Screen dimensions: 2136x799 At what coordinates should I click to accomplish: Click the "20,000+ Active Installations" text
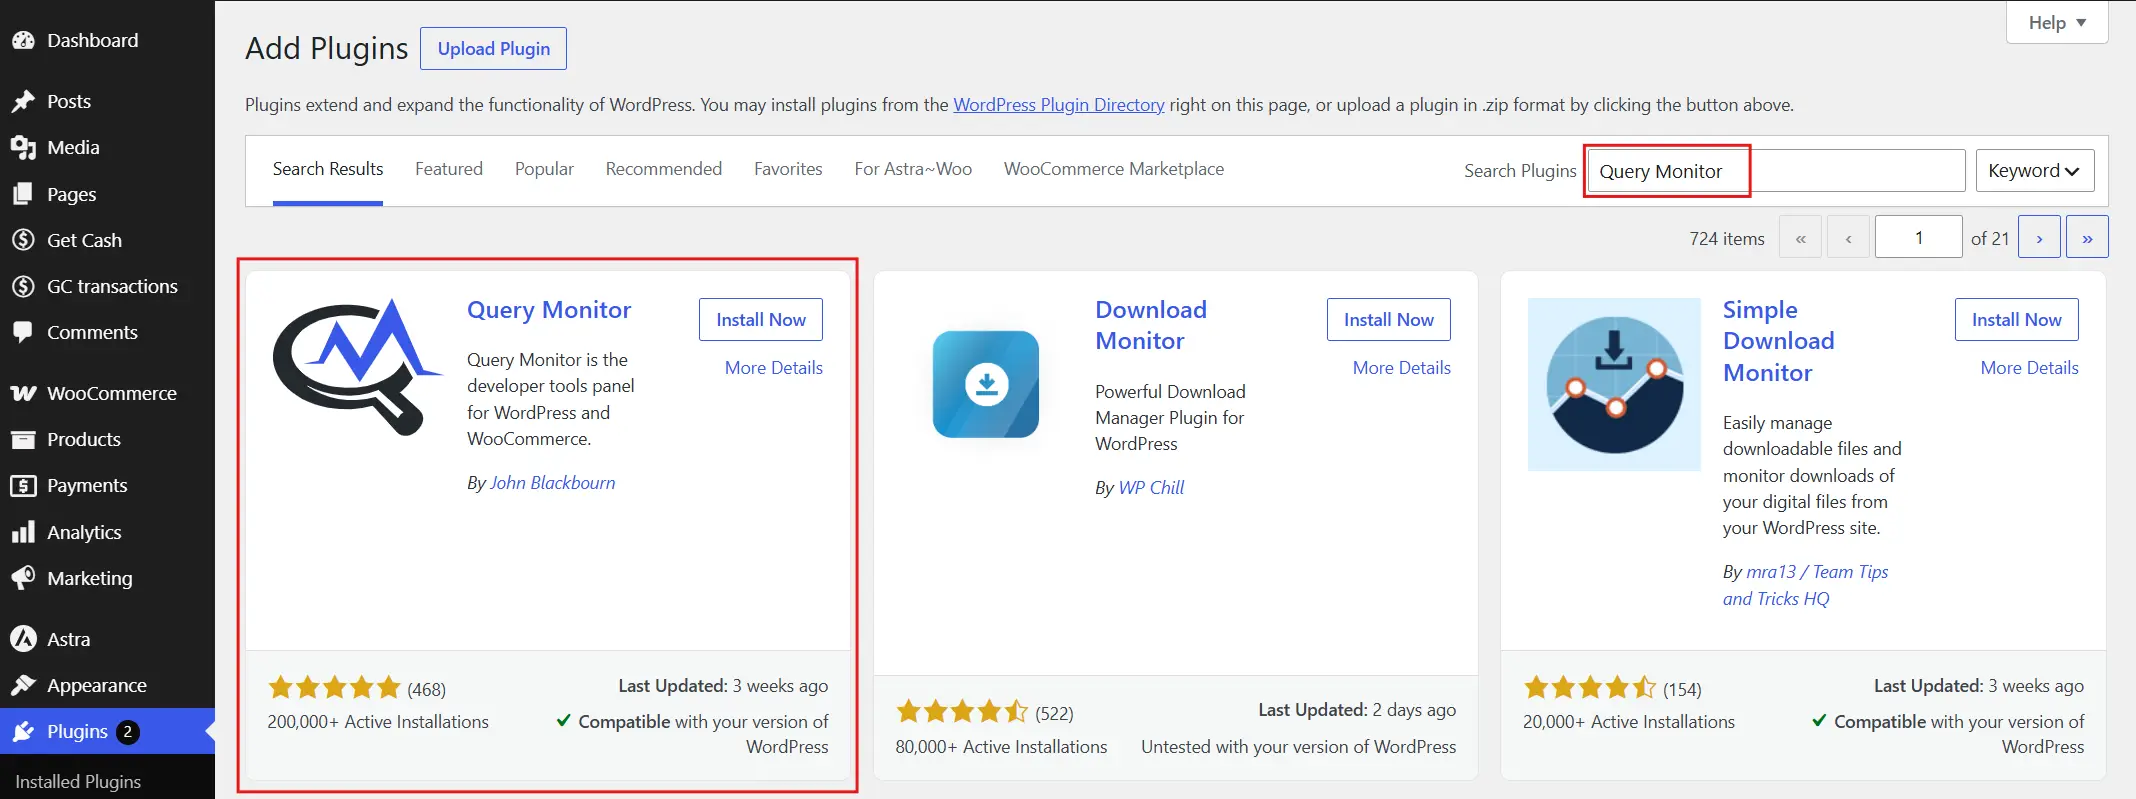1629,722
